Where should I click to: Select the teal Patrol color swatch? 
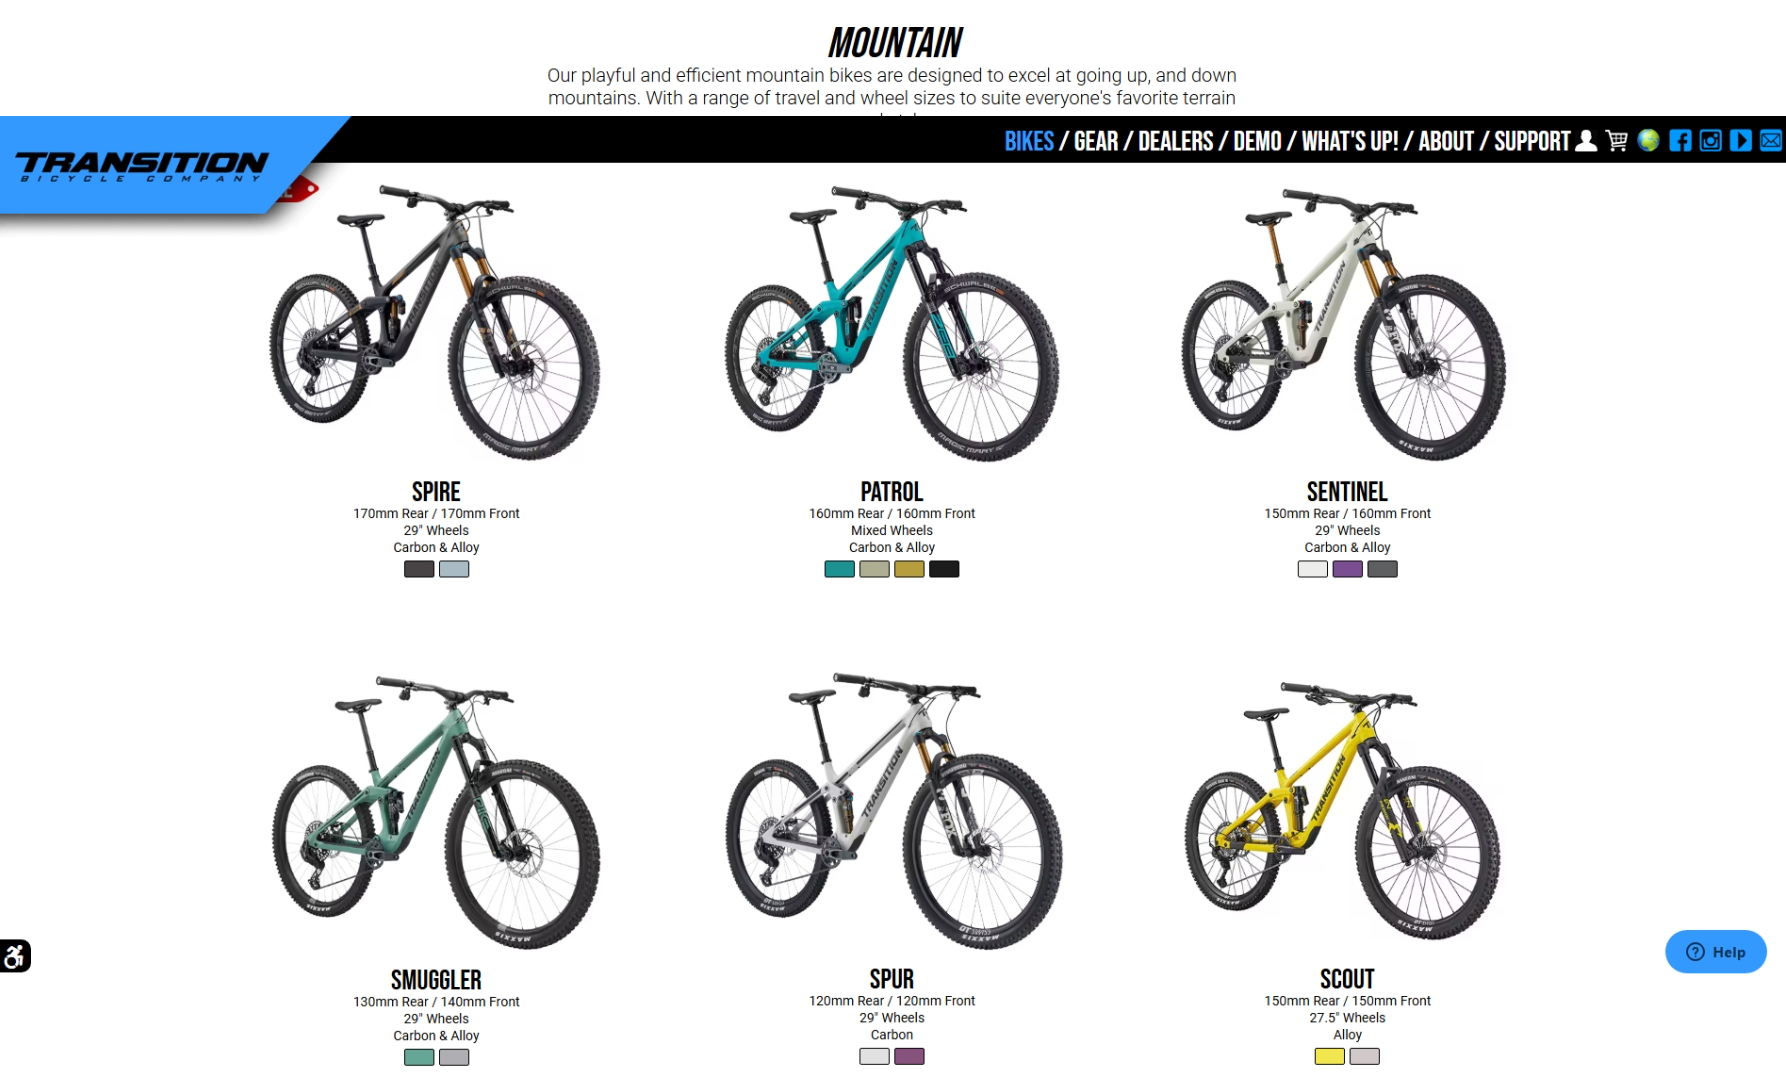(839, 569)
